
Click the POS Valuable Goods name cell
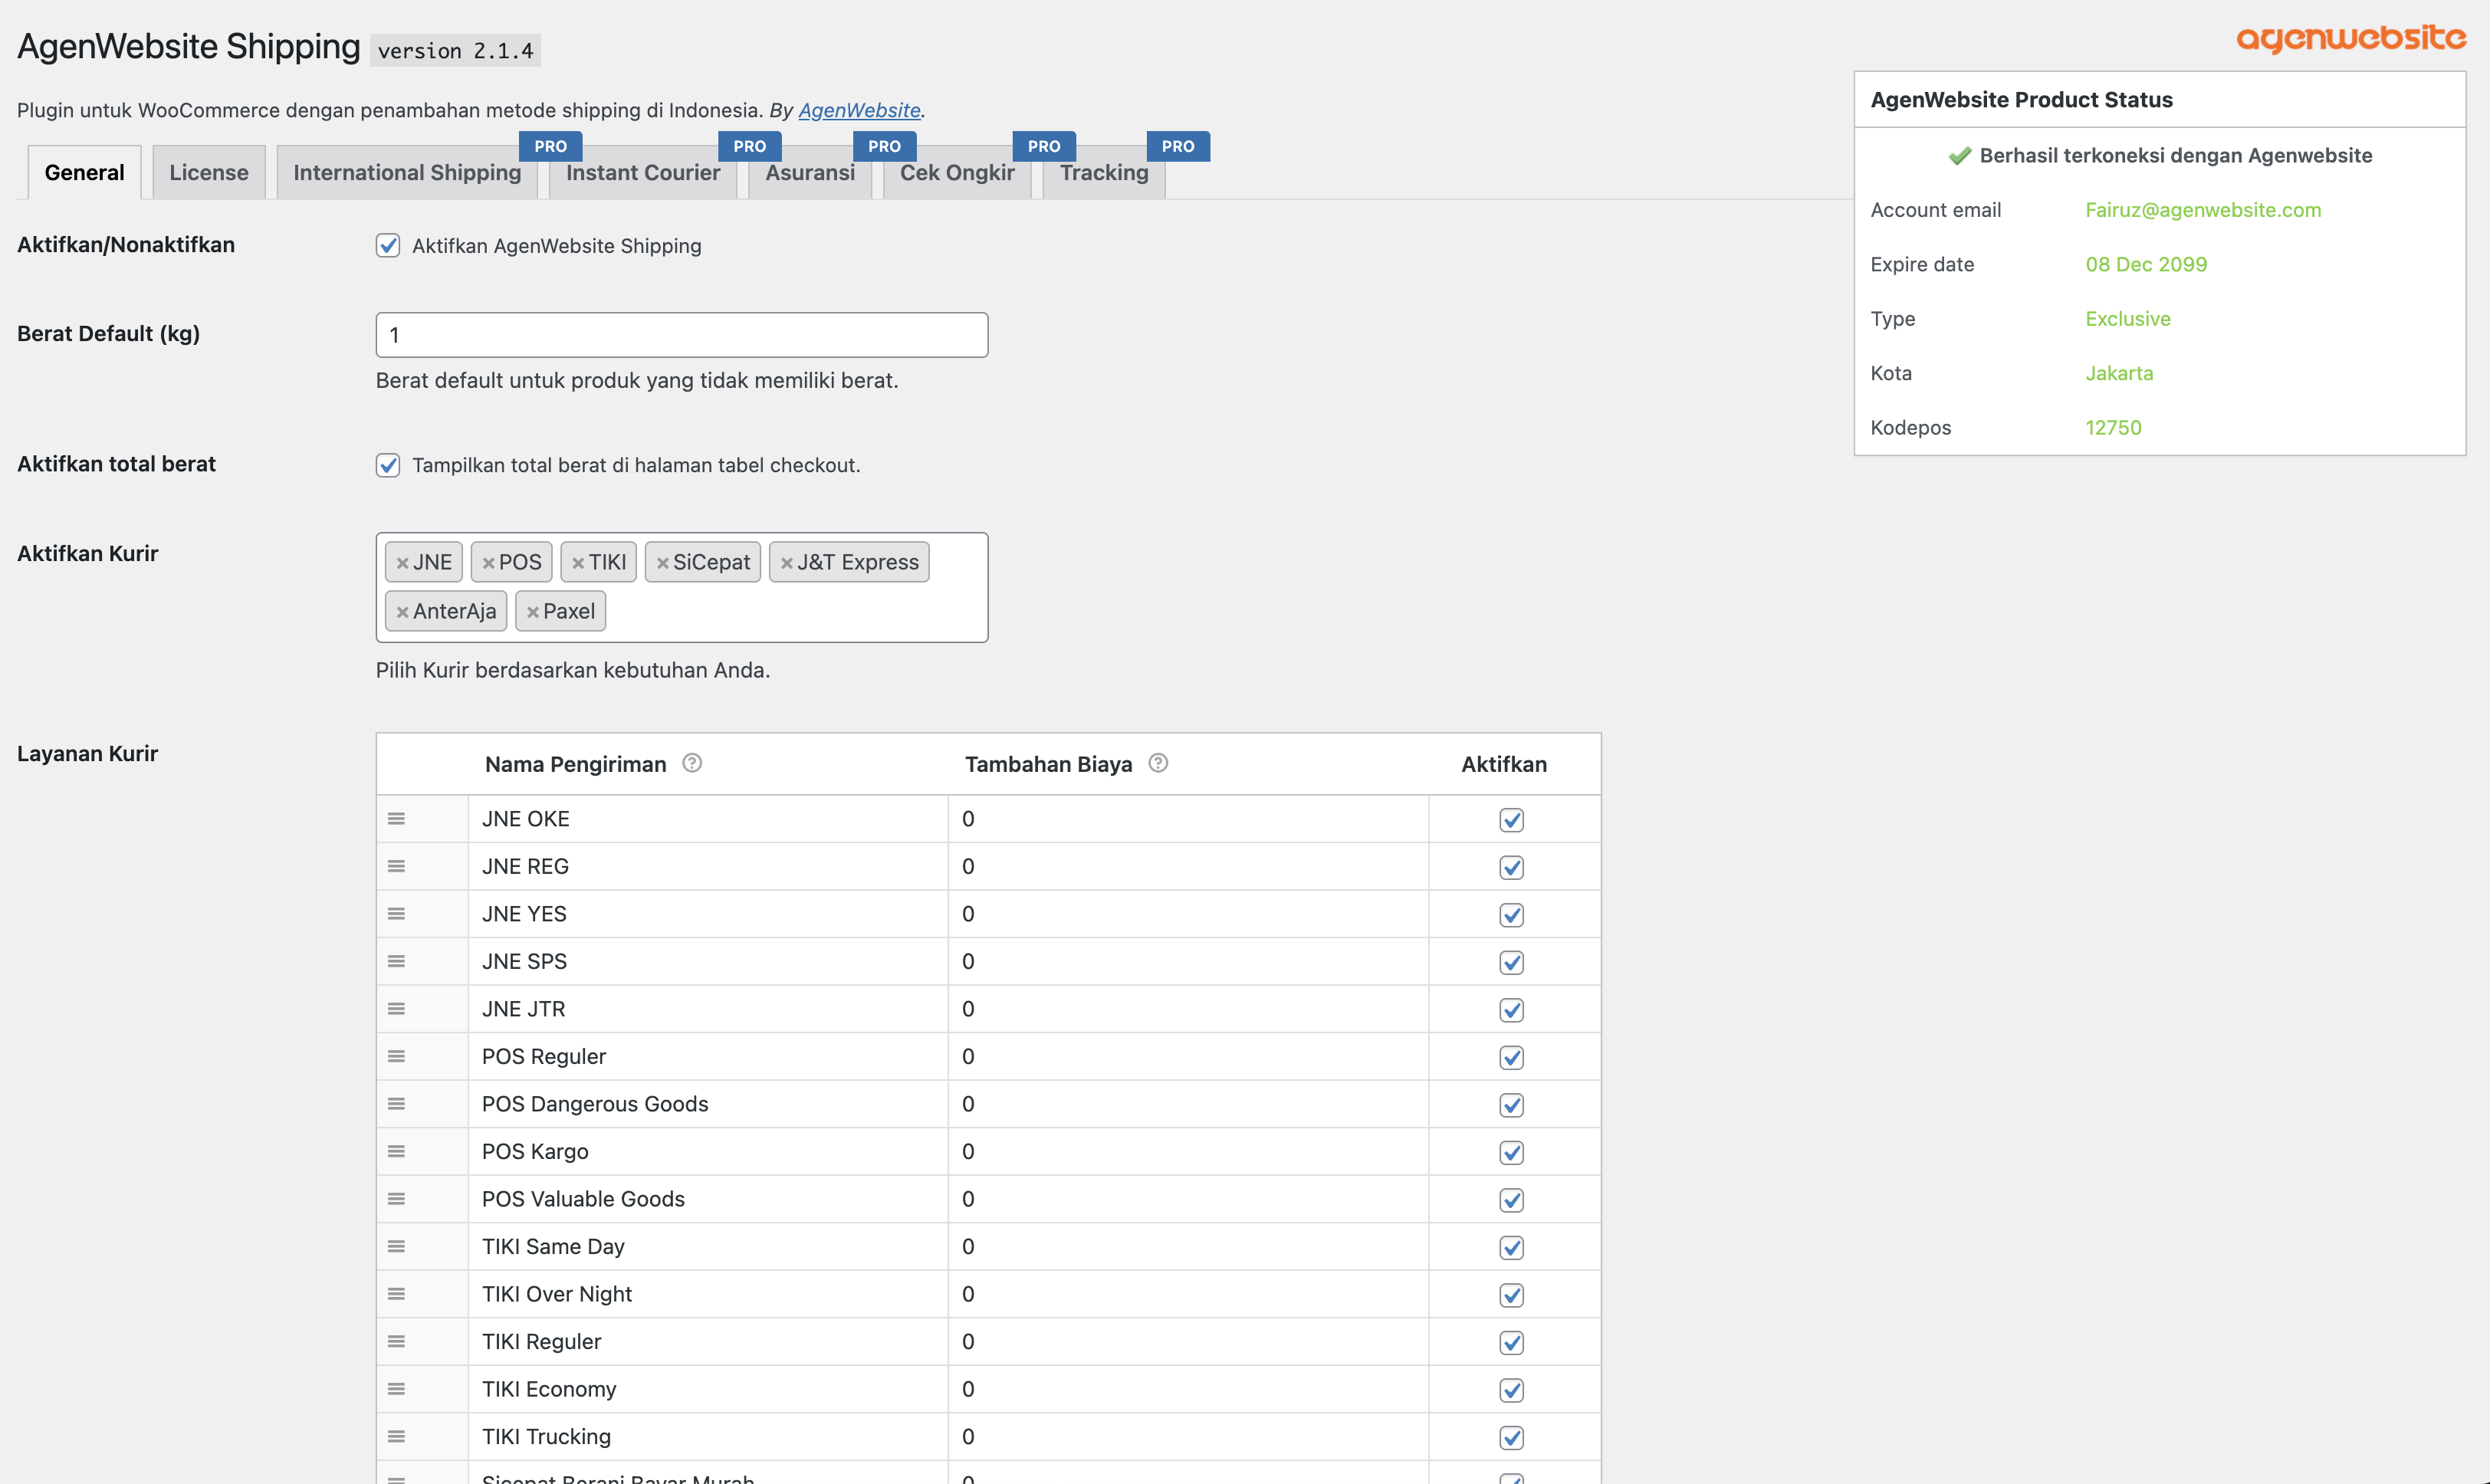click(x=708, y=1199)
